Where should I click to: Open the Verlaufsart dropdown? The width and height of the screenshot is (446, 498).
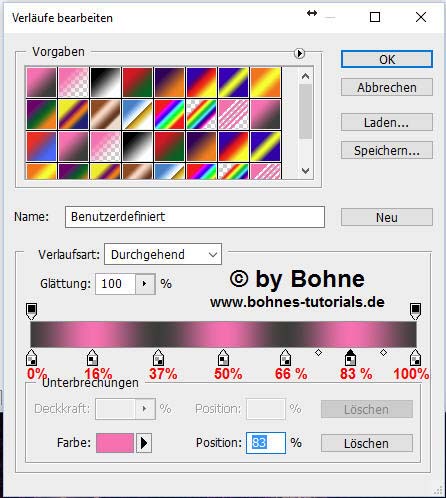click(x=163, y=254)
